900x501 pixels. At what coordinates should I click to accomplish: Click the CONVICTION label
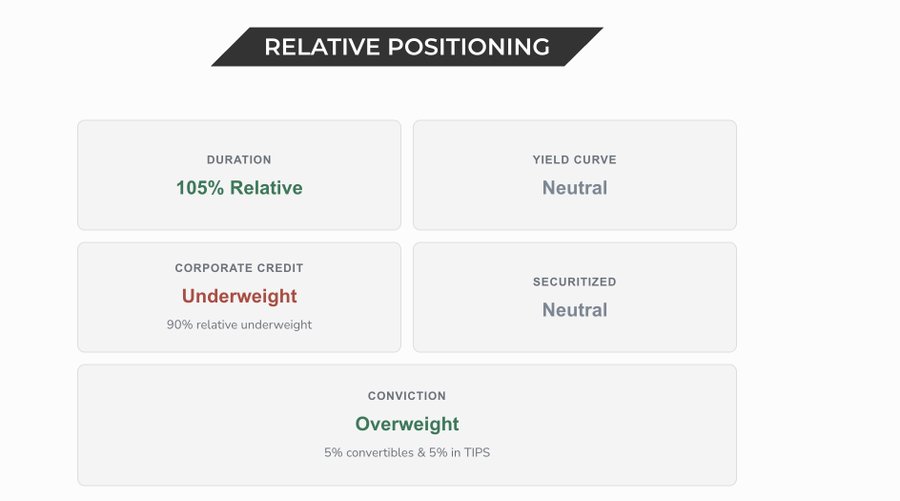pos(407,396)
